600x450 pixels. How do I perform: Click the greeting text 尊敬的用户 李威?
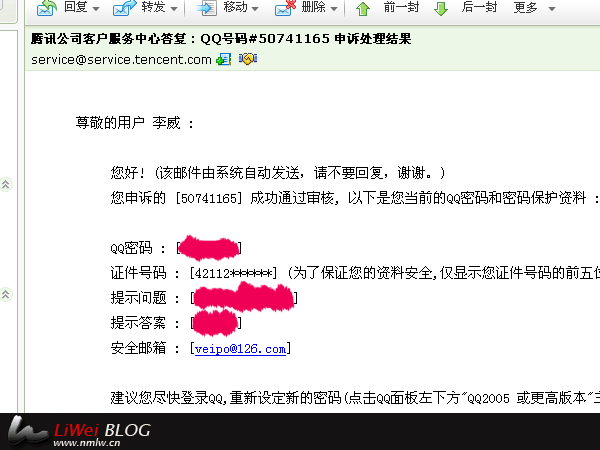coord(135,123)
